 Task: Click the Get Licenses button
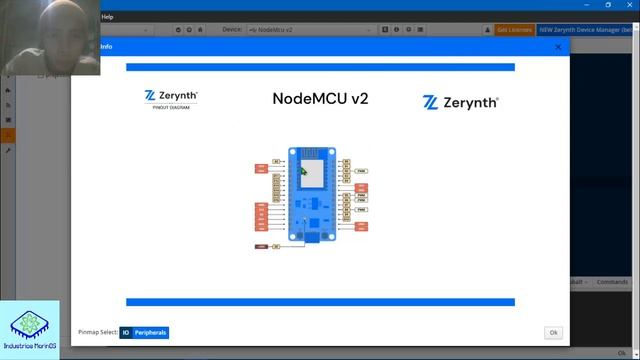pyautogui.click(x=514, y=30)
